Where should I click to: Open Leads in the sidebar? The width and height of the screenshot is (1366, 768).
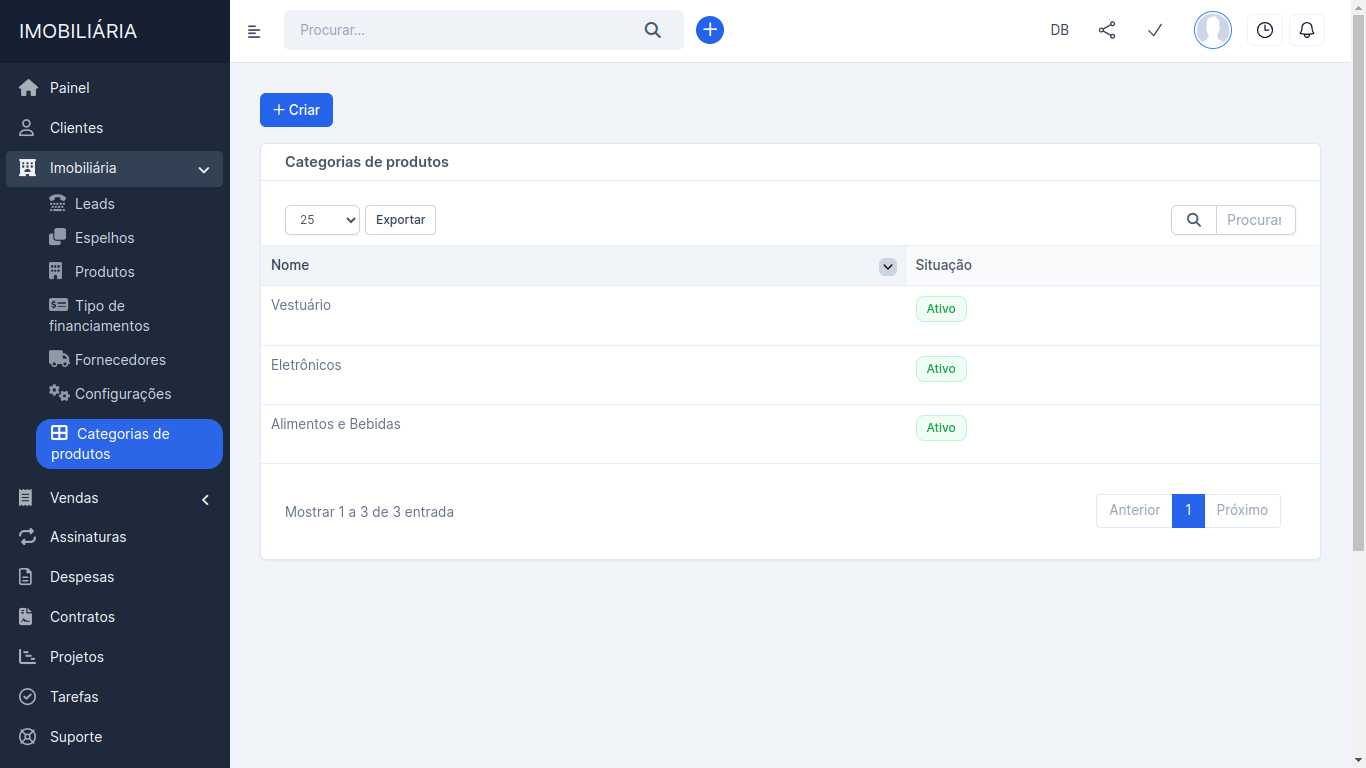95,204
